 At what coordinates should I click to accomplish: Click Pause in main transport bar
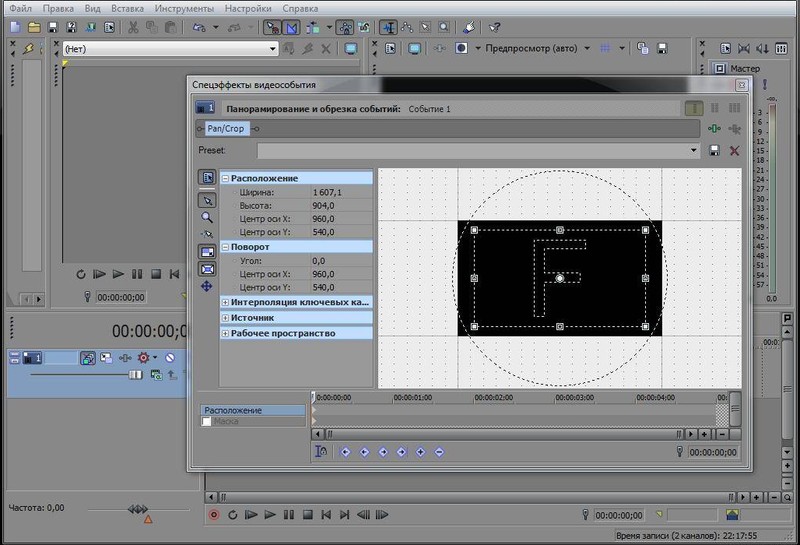pyautogui.click(x=289, y=515)
